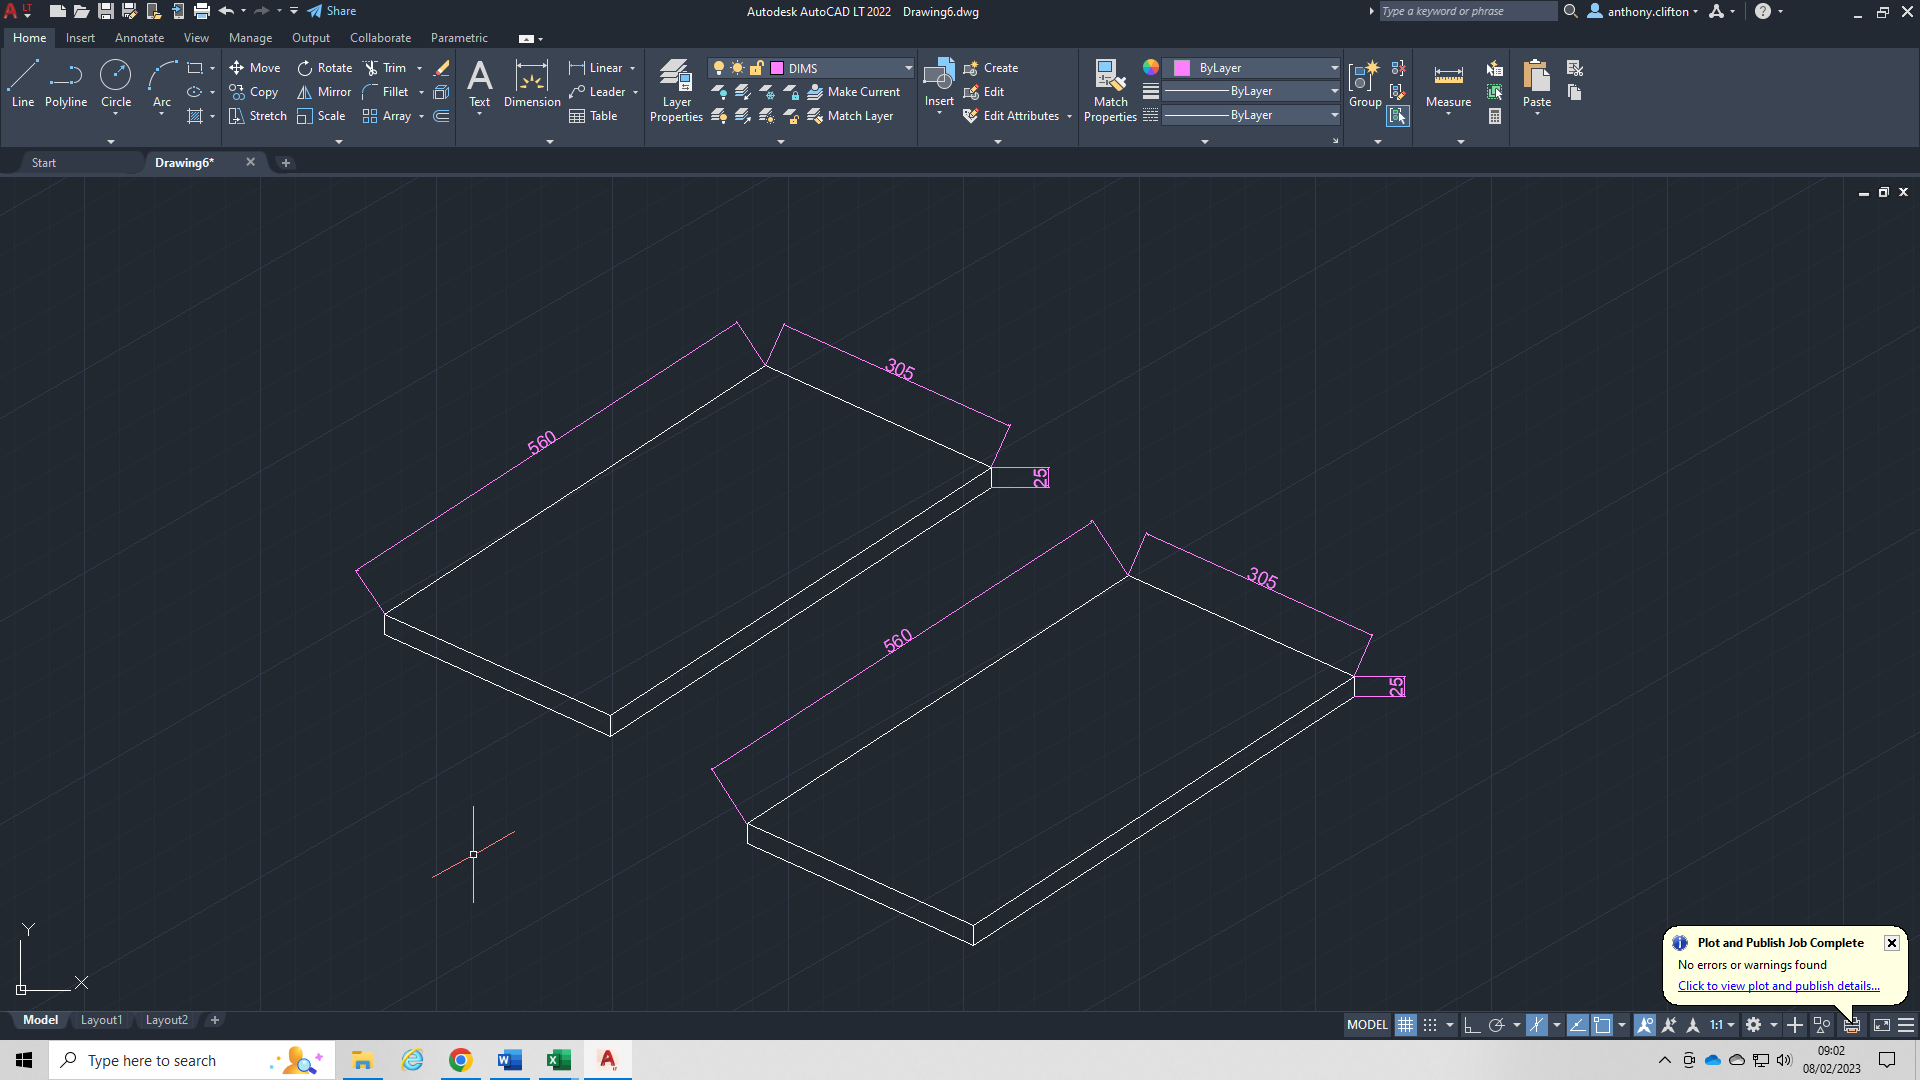This screenshot has height=1080, width=1920.
Task: Expand the ByLayer color dropdown
Action: click(x=1334, y=68)
